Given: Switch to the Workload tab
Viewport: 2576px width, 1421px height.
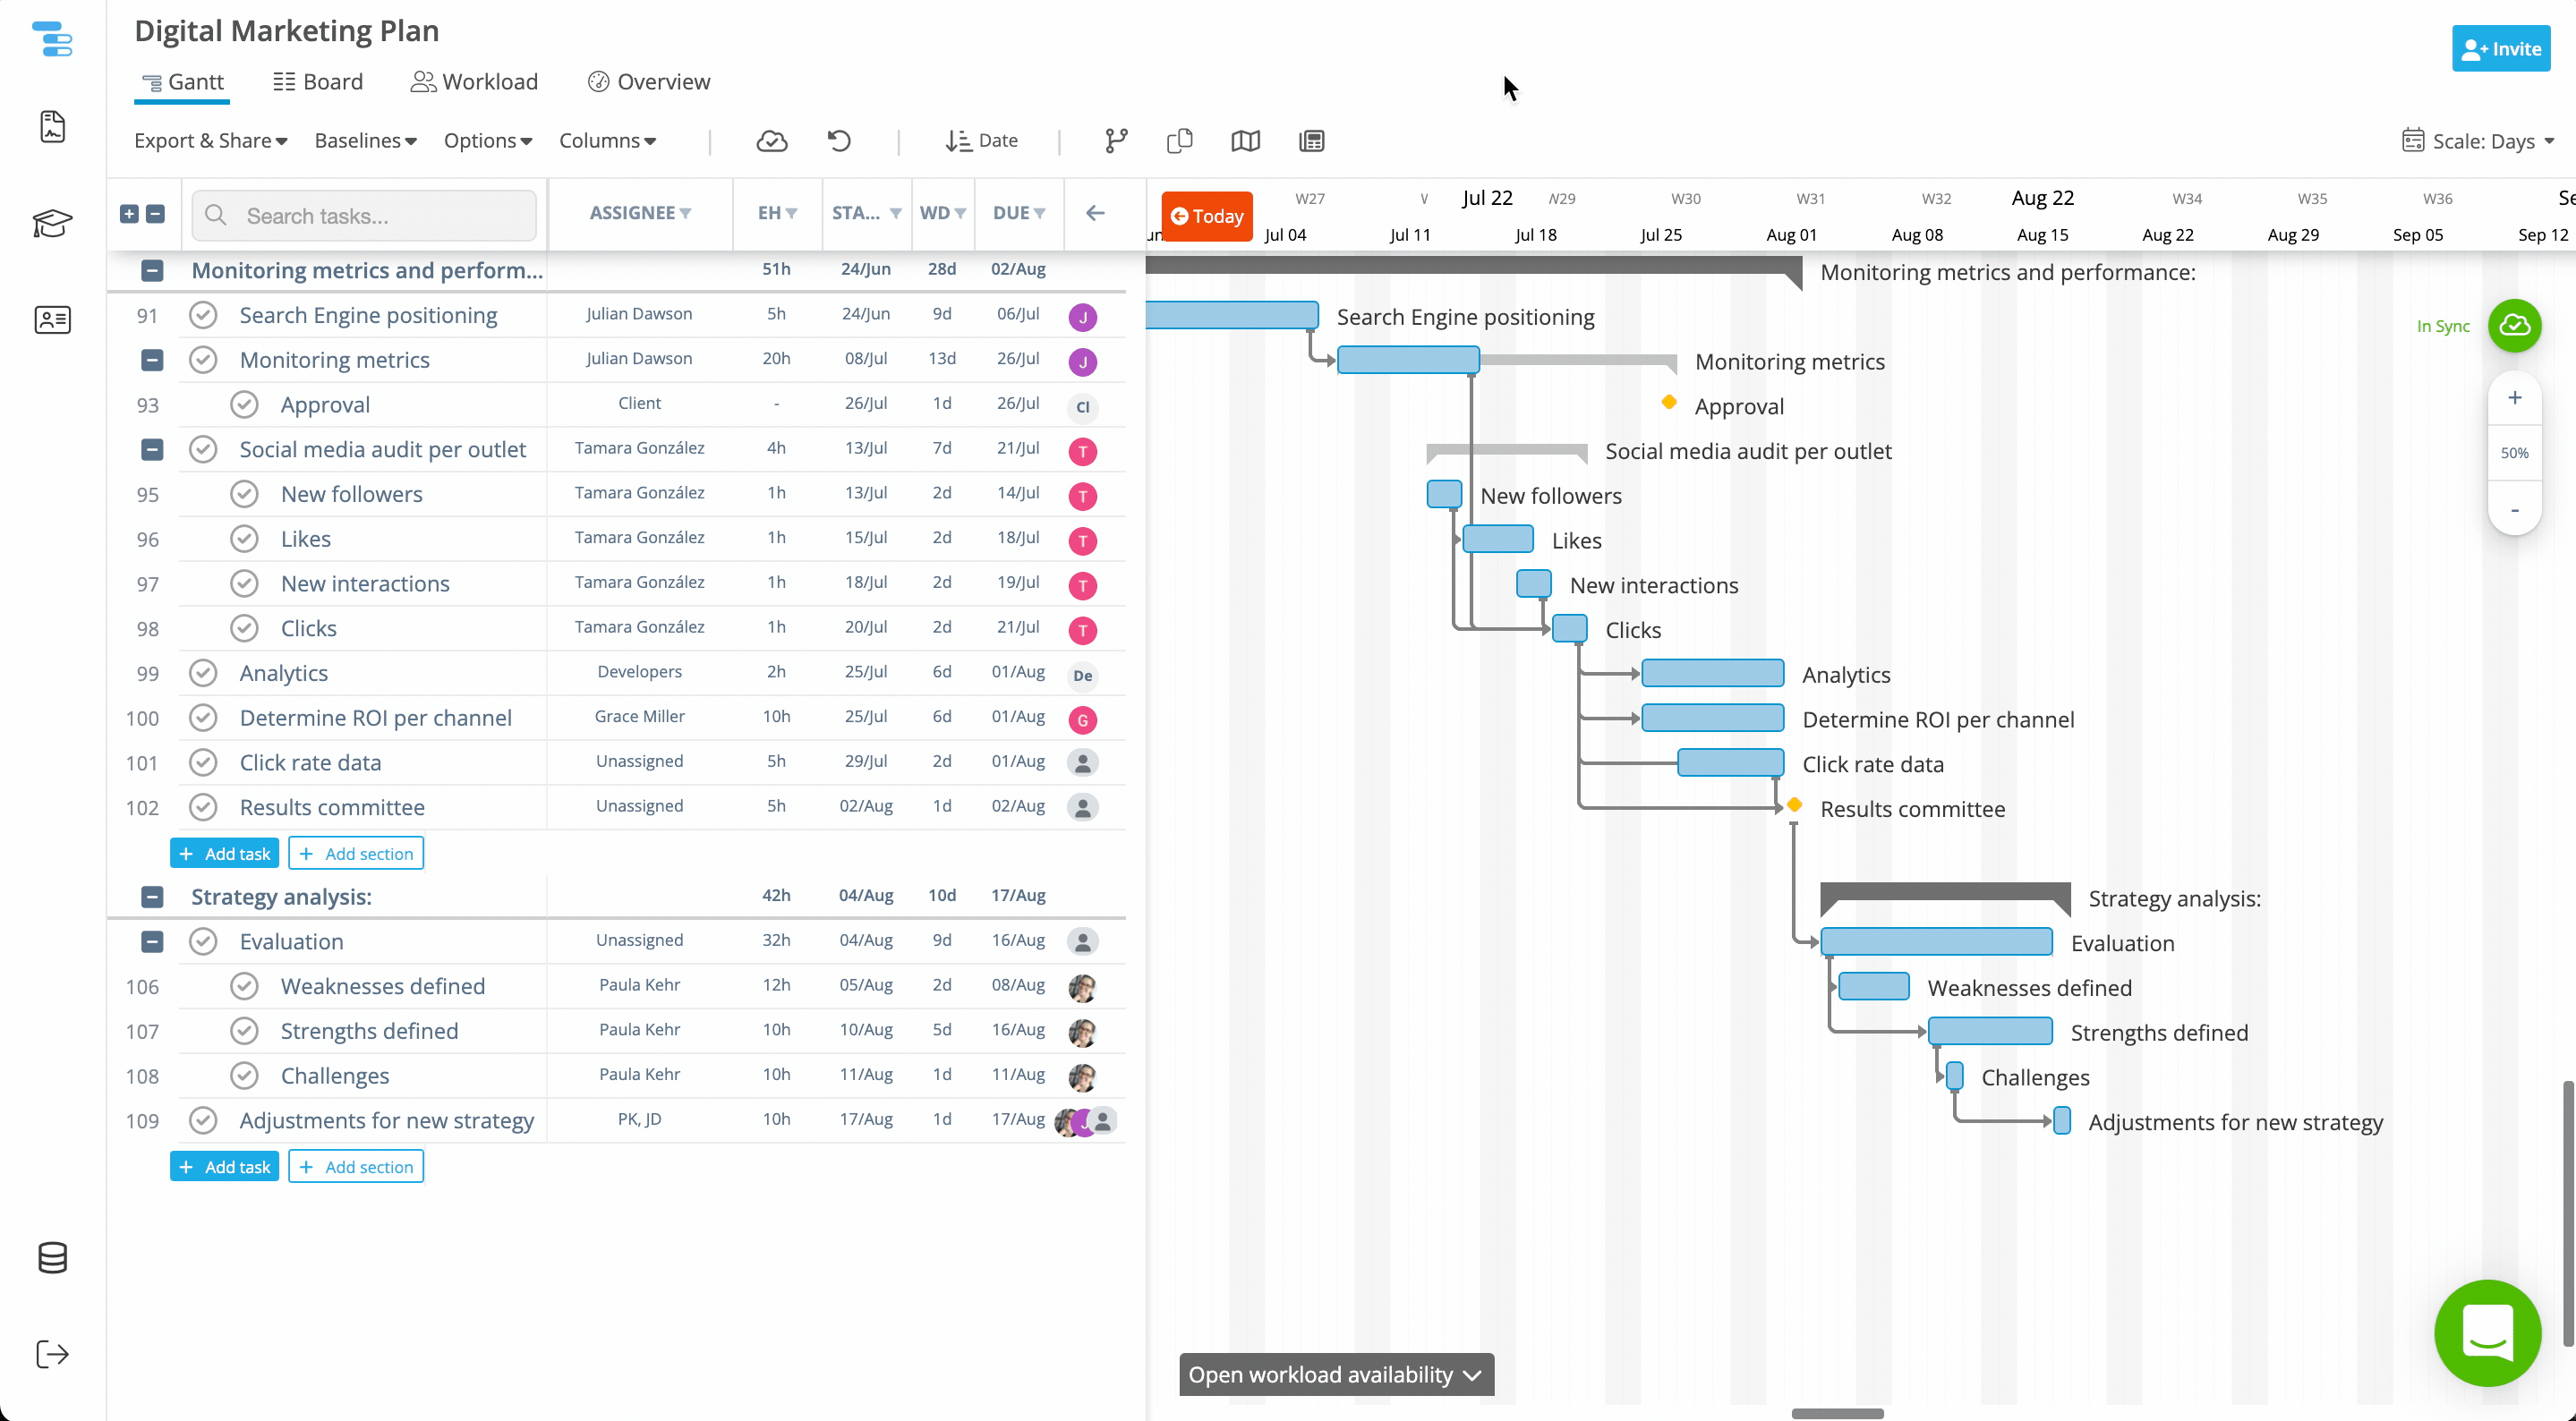Looking at the screenshot, I should pyautogui.click(x=474, y=82).
